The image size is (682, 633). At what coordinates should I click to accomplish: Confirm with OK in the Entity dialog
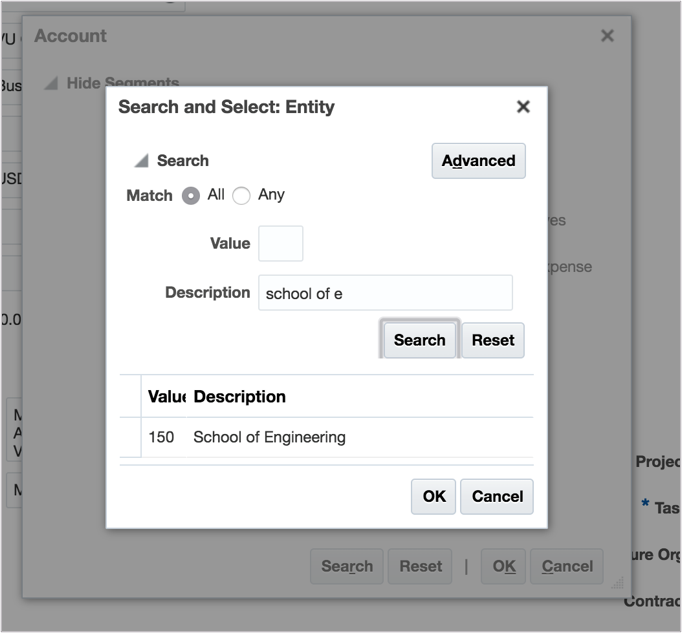[433, 496]
